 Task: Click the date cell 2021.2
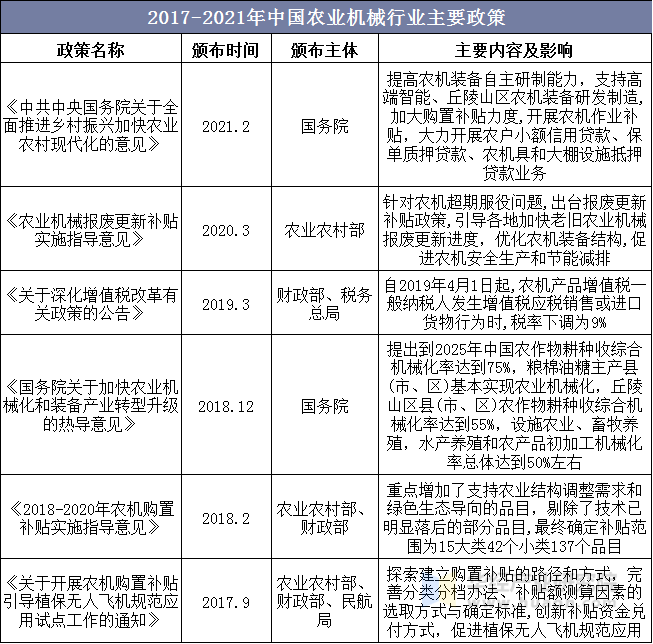[226, 126]
